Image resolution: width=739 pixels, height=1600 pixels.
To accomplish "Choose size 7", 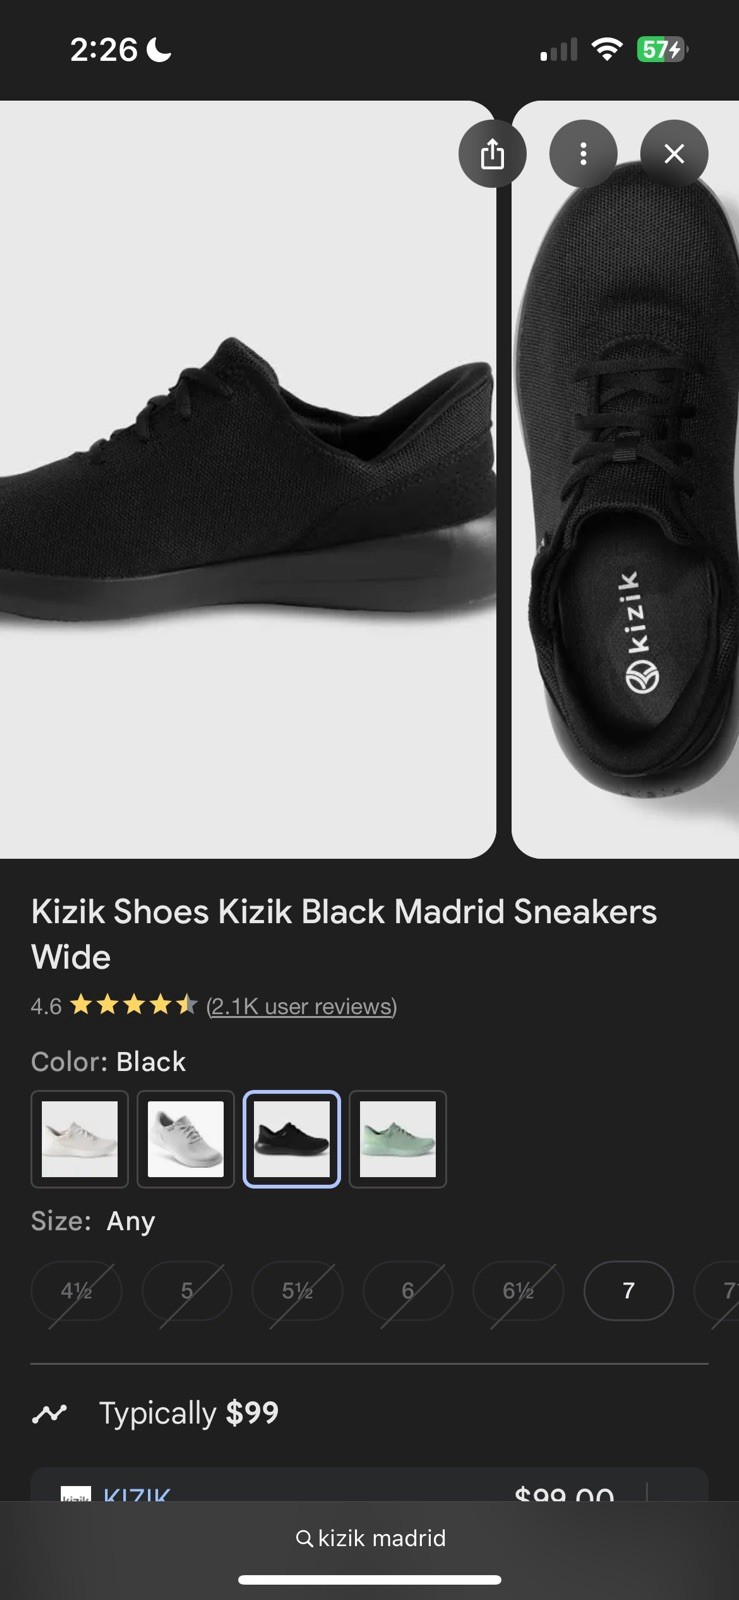I will [628, 1291].
